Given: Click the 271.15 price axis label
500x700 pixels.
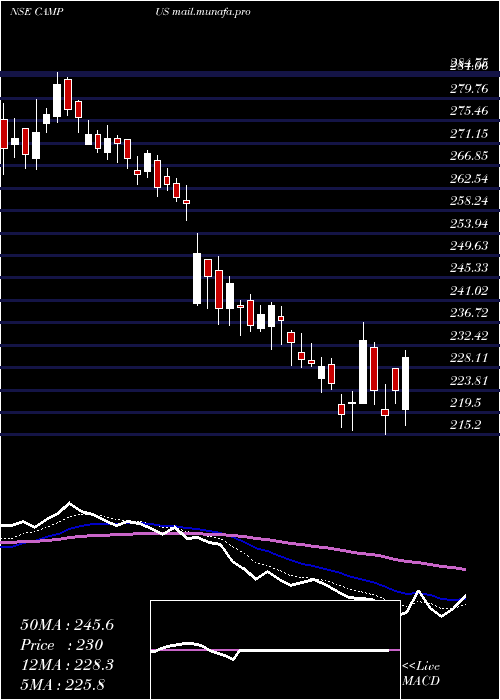Looking at the screenshot, I should pos(469,133).
